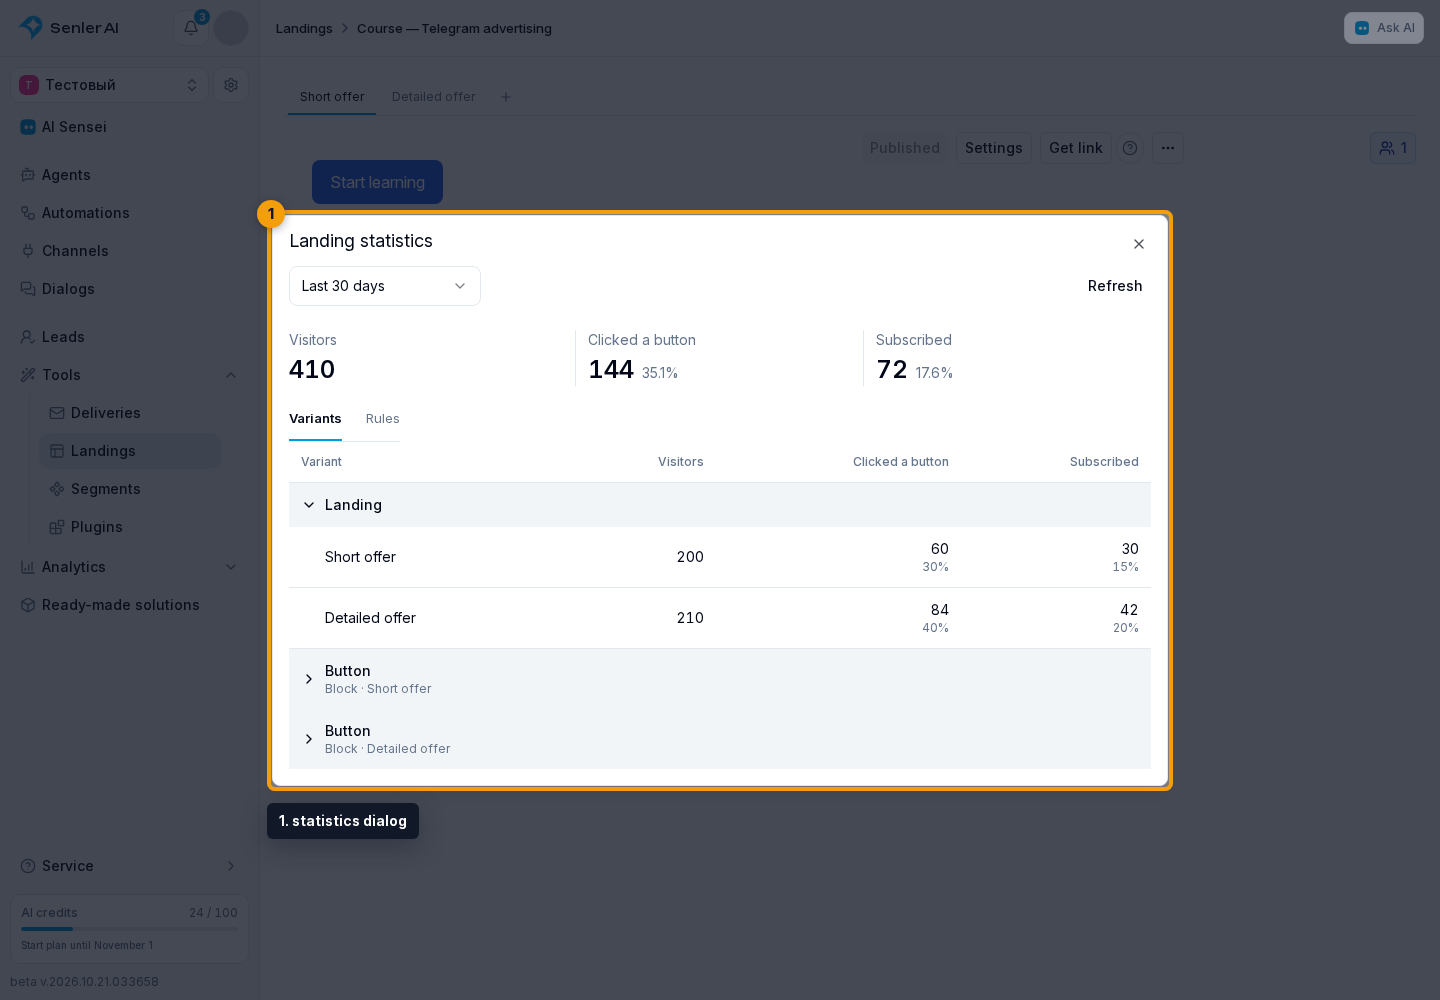Select the Short offer variant row
Screen dimensions: 1440x1000
pos(720,557)
